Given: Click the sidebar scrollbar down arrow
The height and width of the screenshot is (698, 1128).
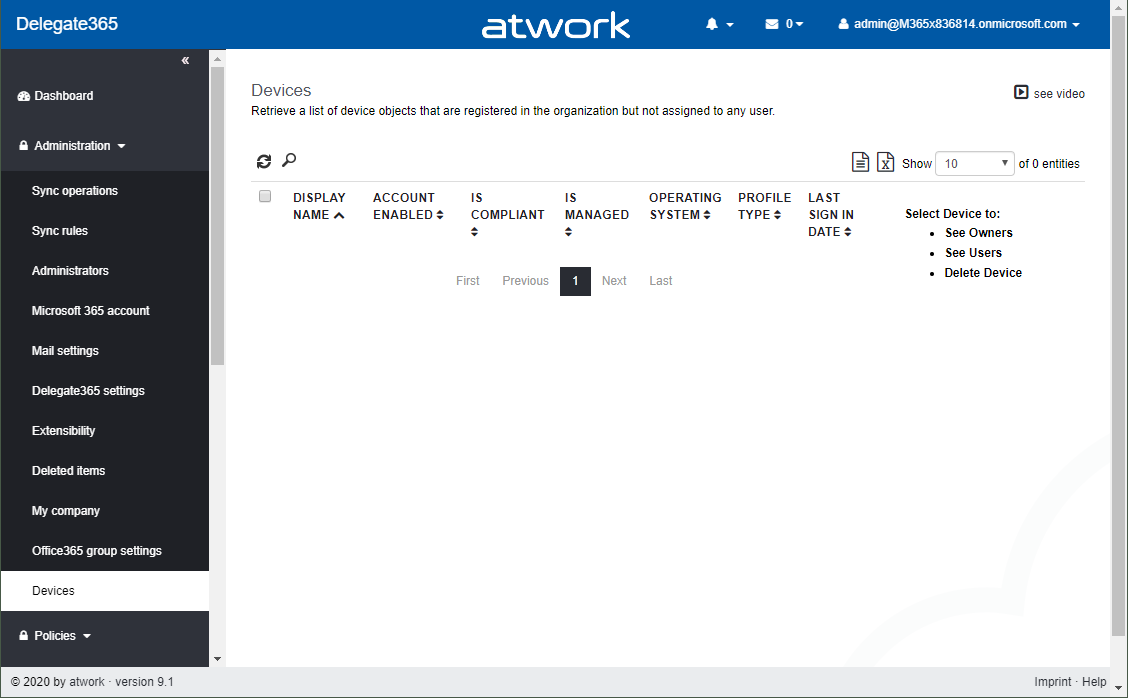Looking at the screenshot, I should tap(217, 658).
